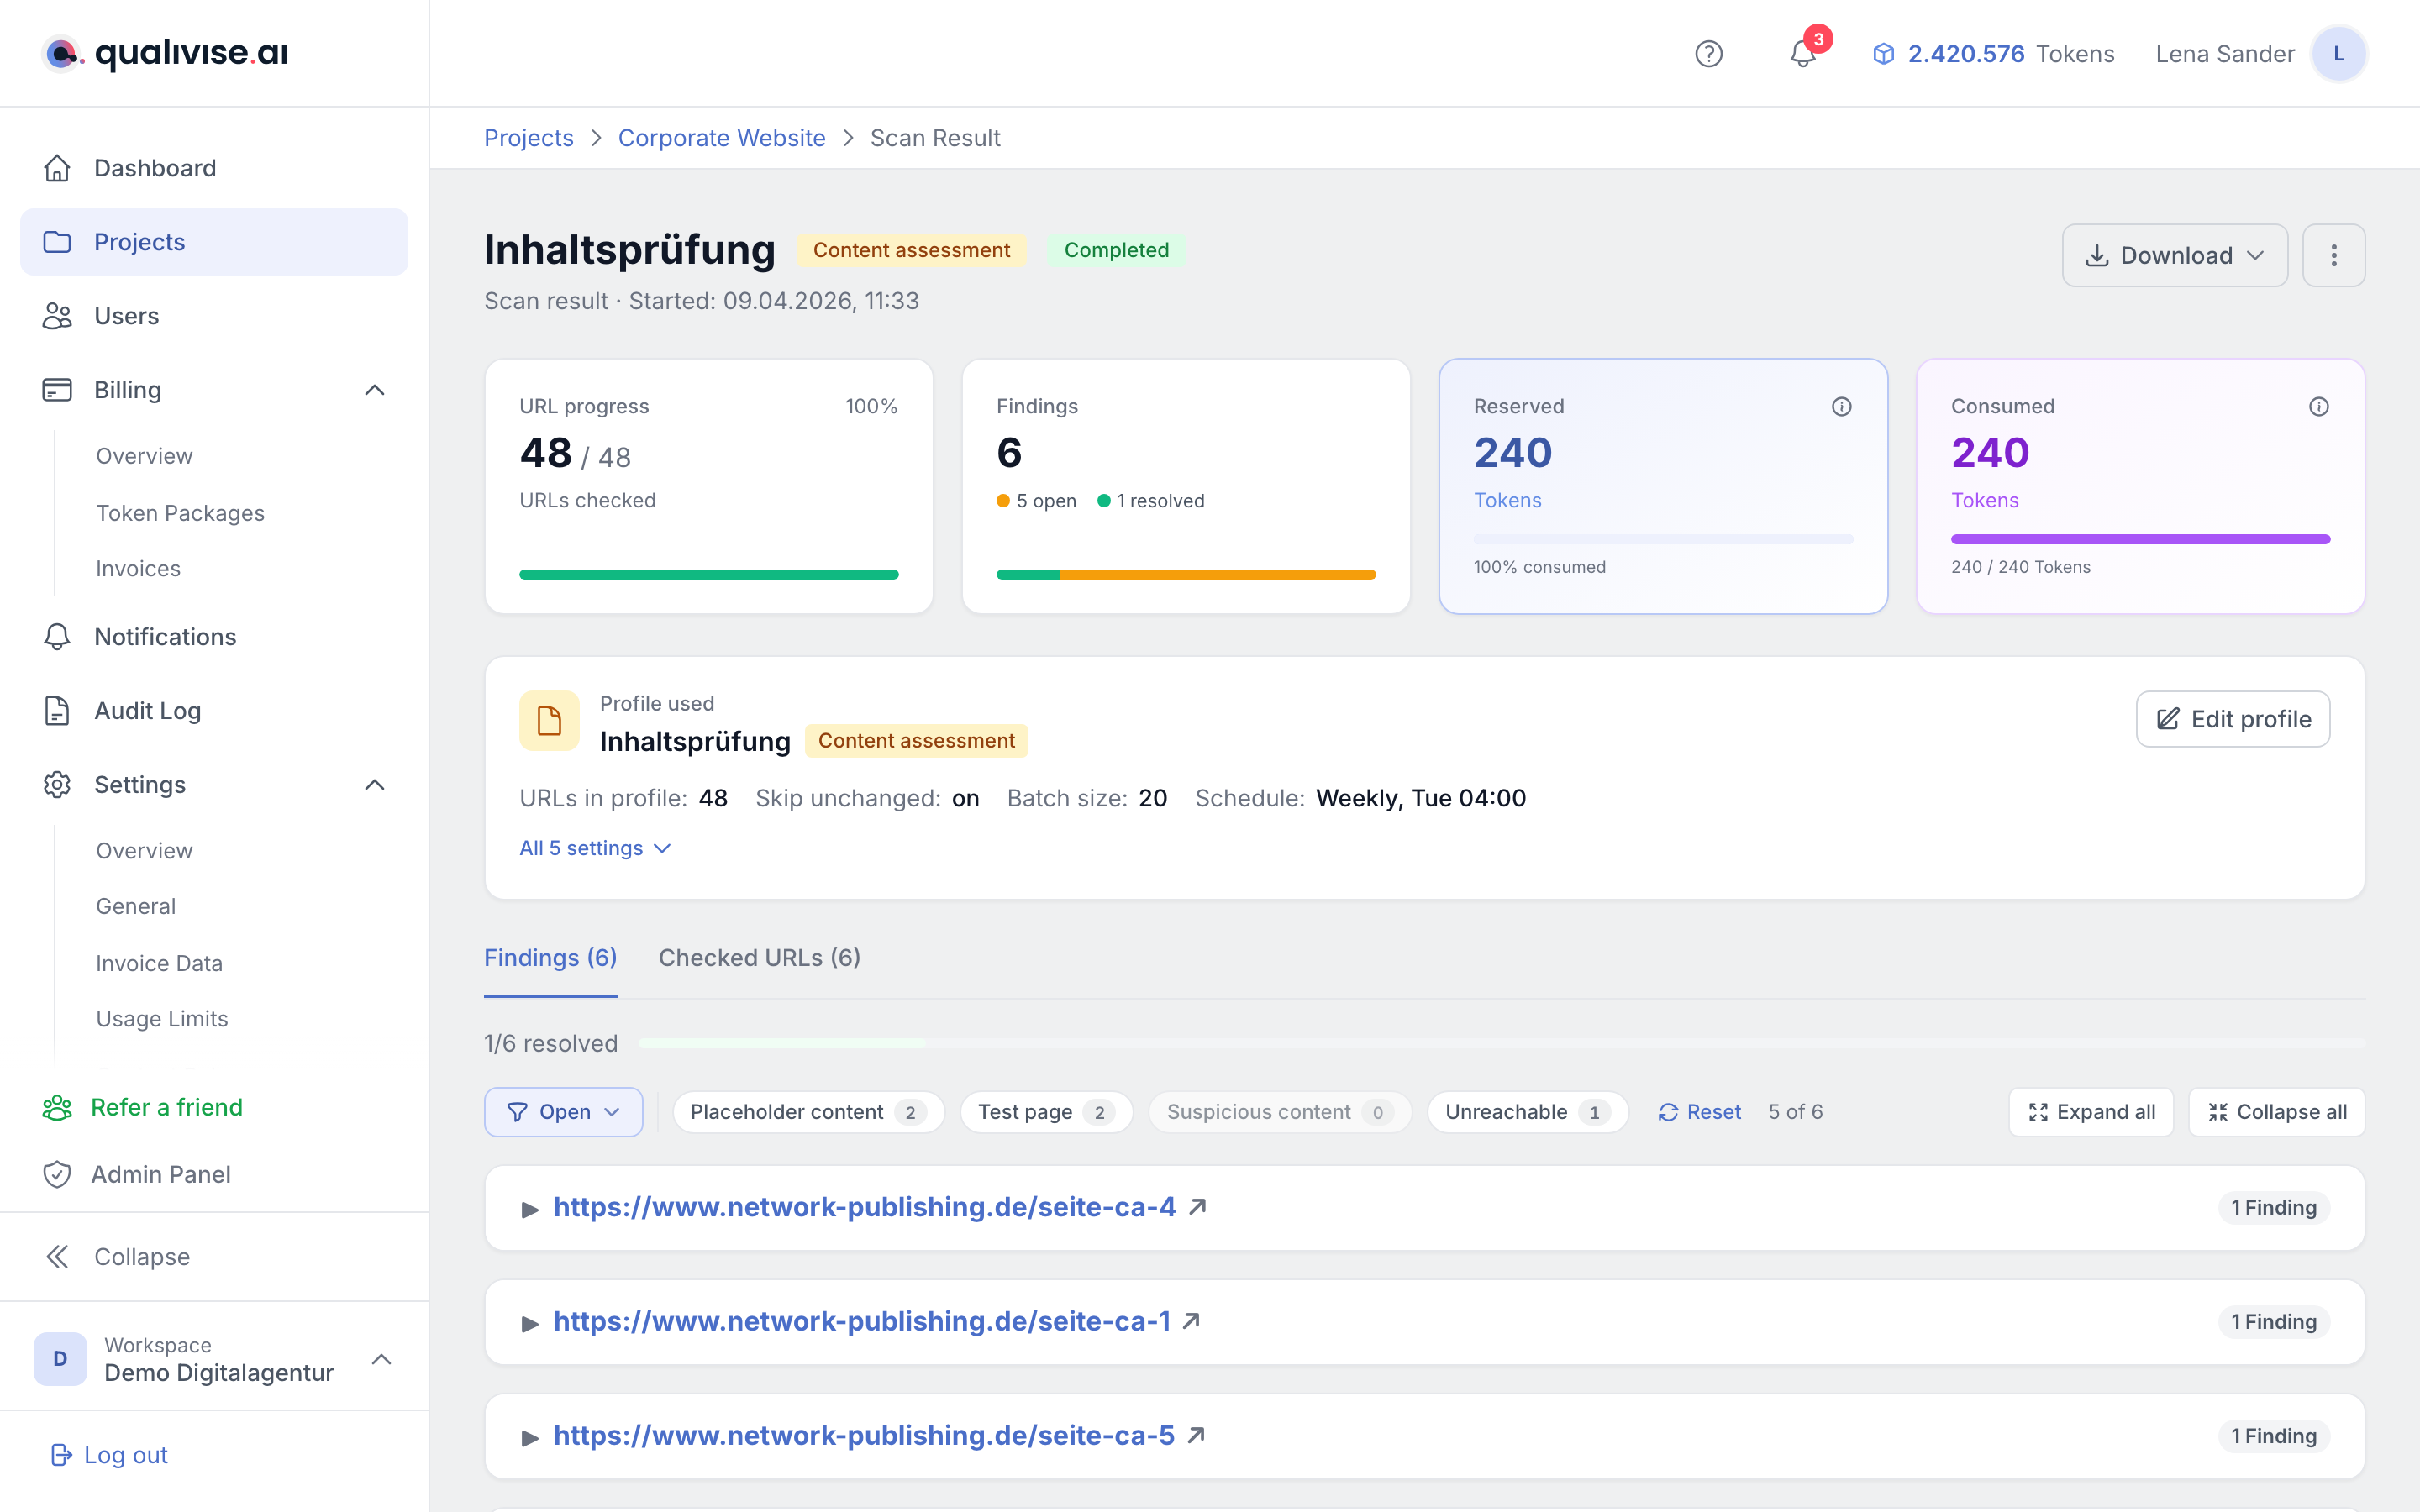Click the Consumed tokens purple bar
The height and width of the screenshot is (1512, 2420).
[x=2140, y=539]
